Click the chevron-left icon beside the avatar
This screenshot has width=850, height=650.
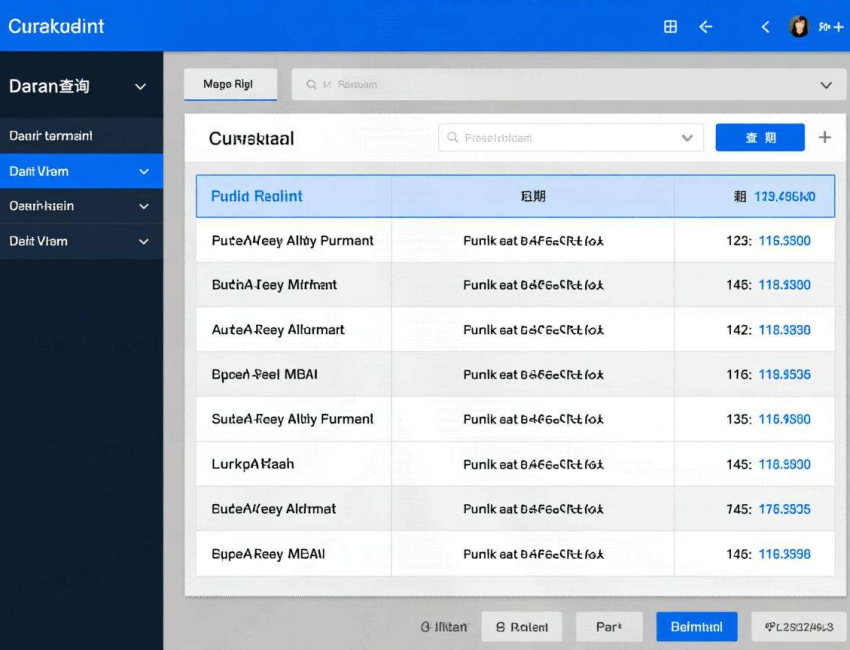(x=766, y=27)
